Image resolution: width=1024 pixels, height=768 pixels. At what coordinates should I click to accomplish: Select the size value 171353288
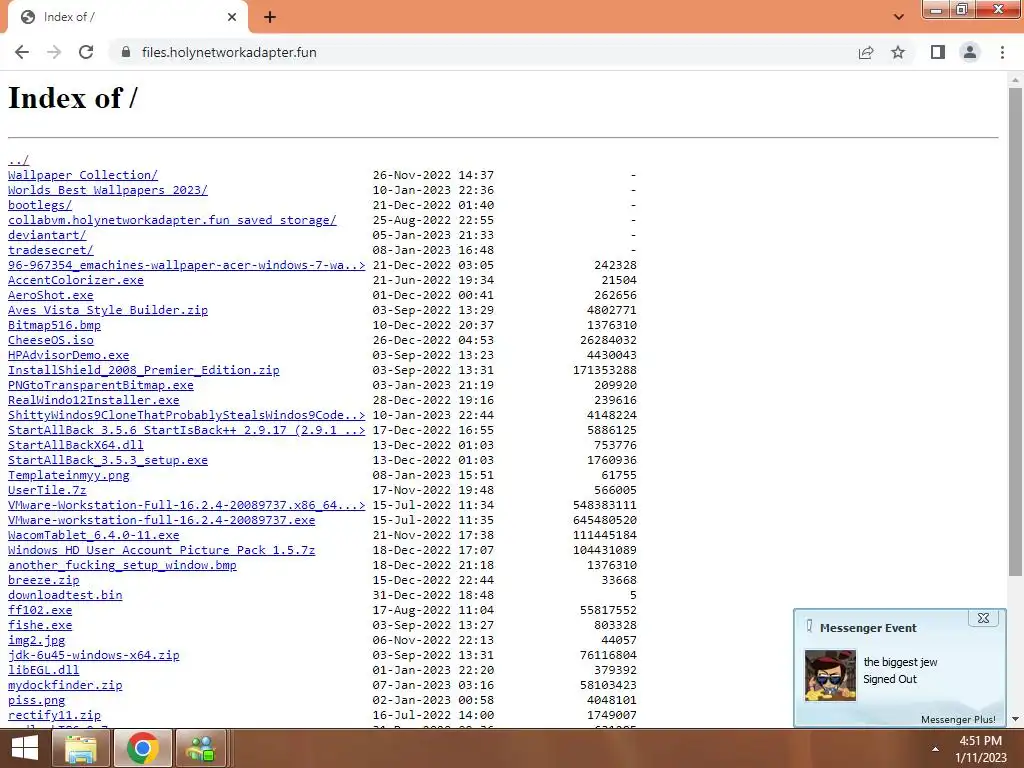[x=605, y=370]
